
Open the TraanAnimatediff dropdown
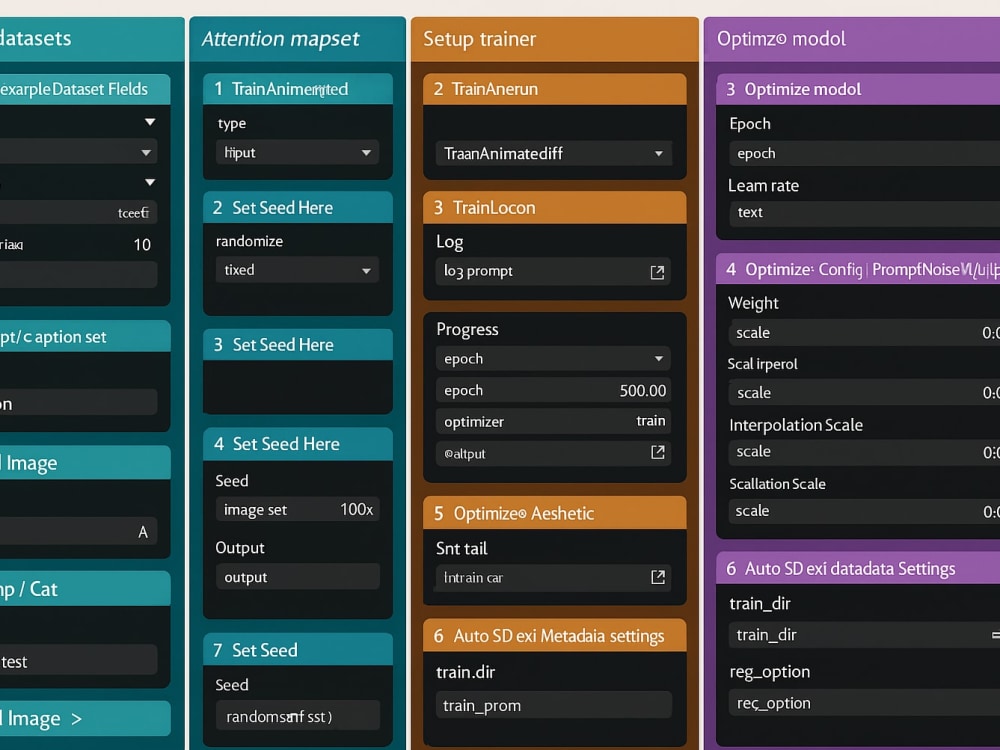pos(554,153)
